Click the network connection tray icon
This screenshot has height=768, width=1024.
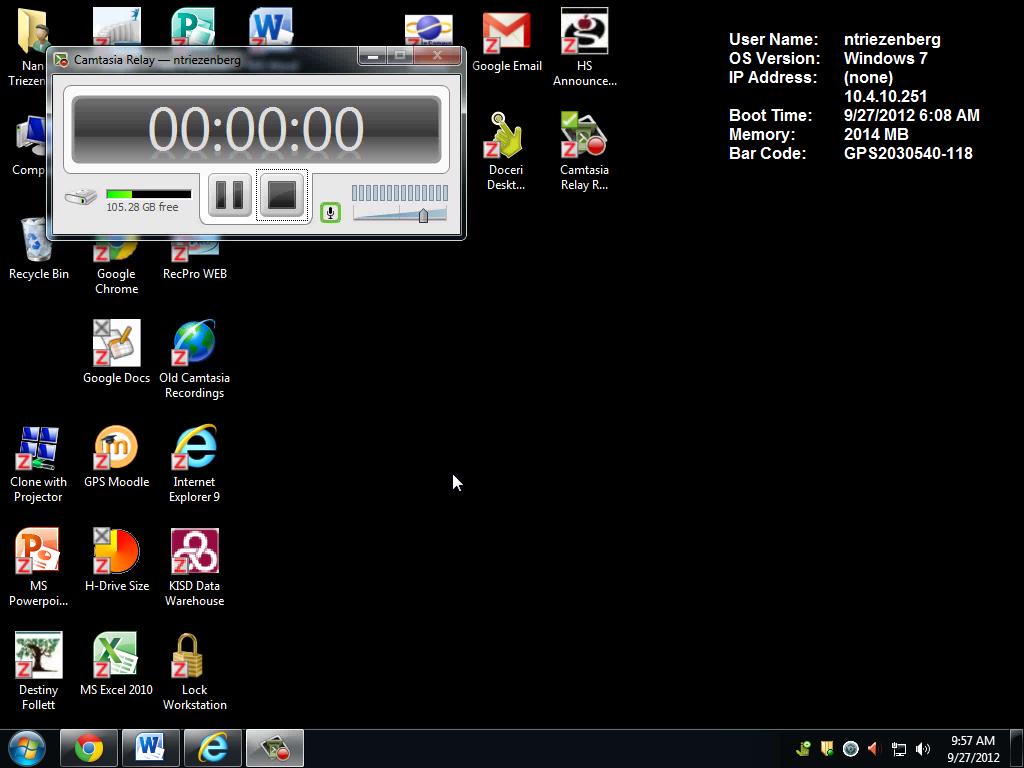pos(899,749)
